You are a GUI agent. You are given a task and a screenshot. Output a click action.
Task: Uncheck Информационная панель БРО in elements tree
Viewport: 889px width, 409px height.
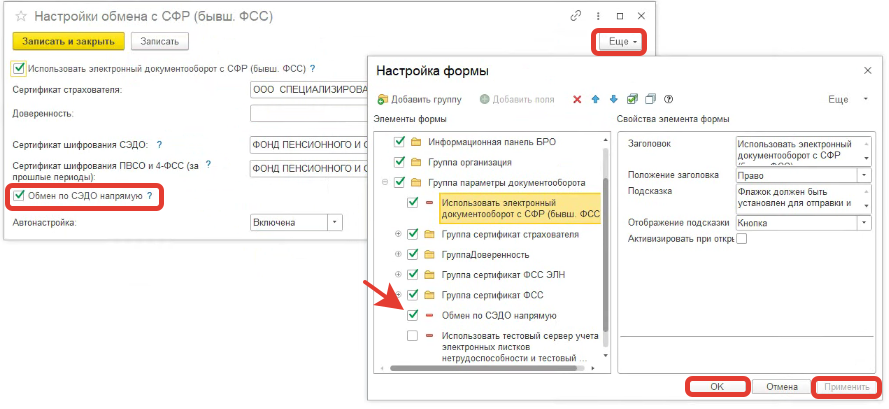click(399, 141)
